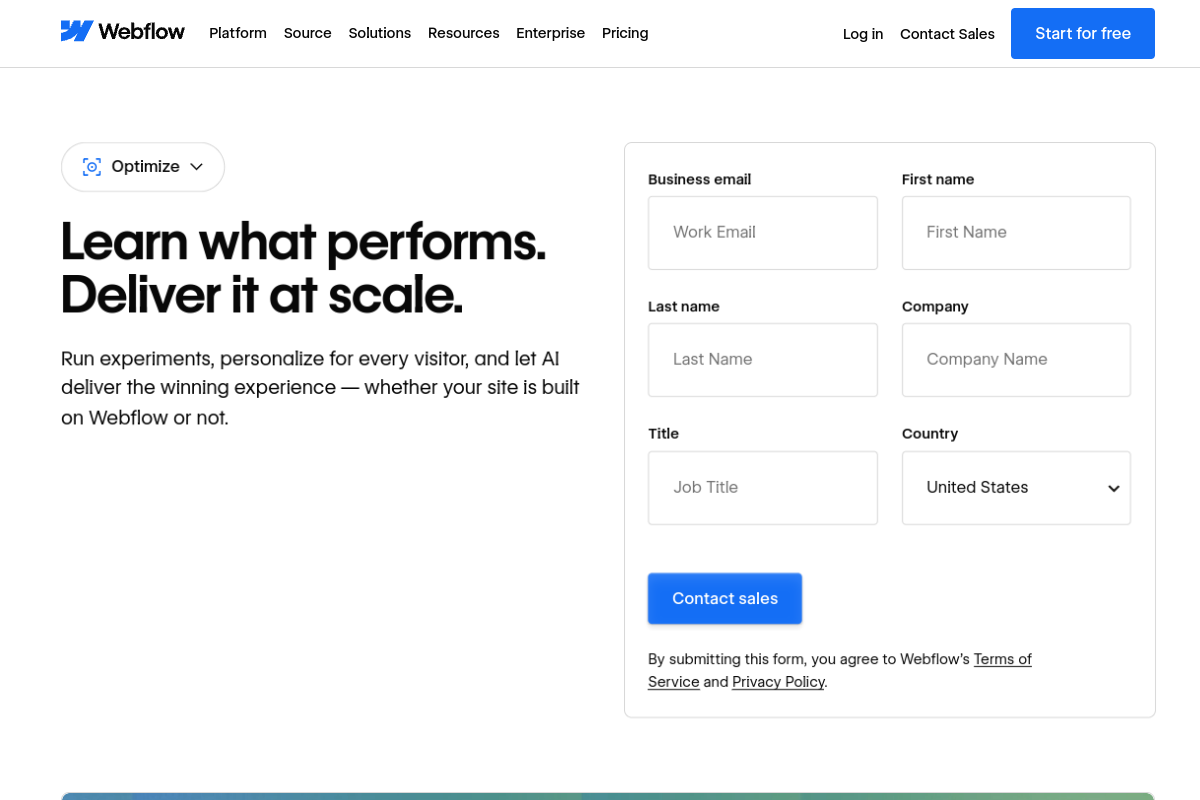1200x800 pixels.
Task: Focus the Last Name field
Action: pos(763,360)
